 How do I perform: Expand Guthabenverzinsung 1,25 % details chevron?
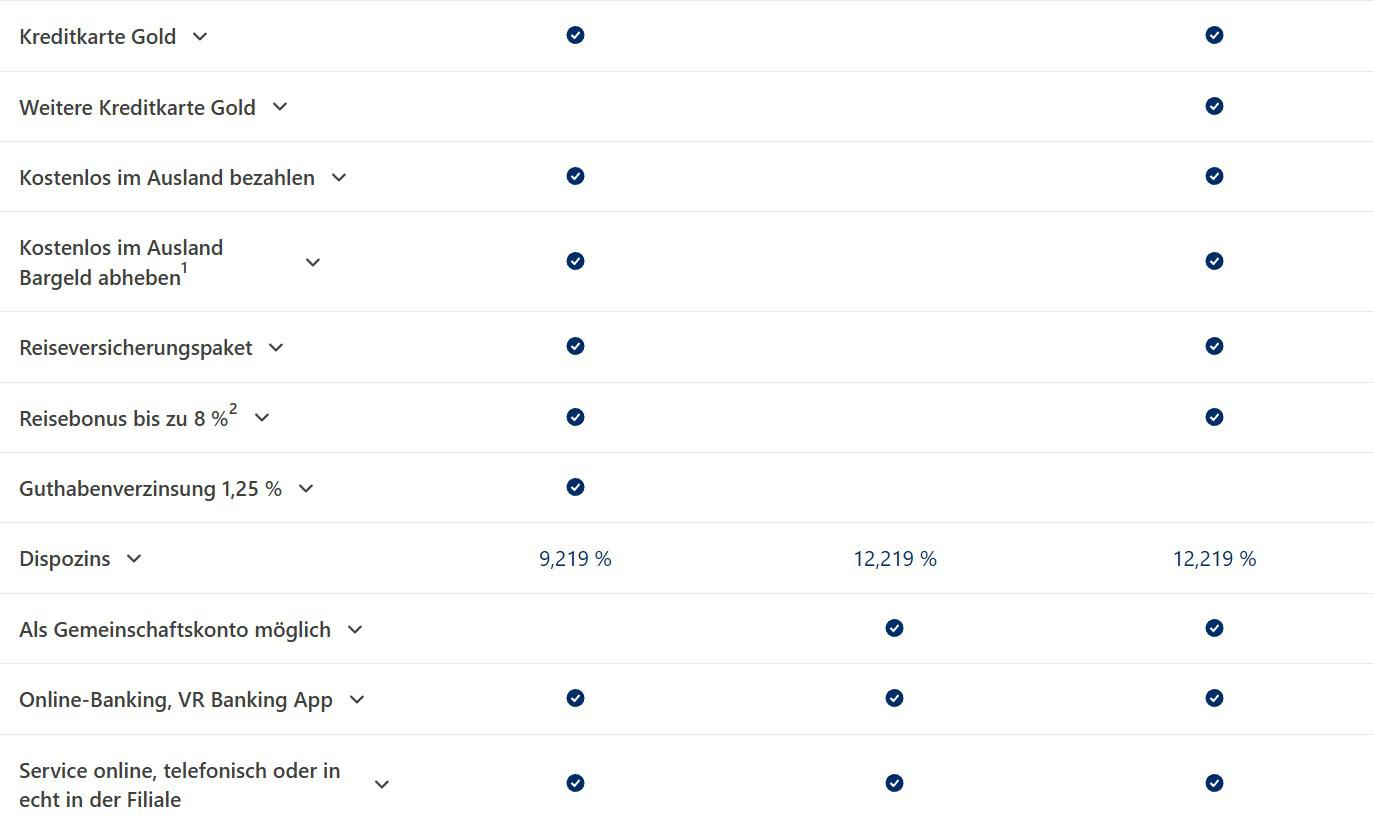point(306,489)
